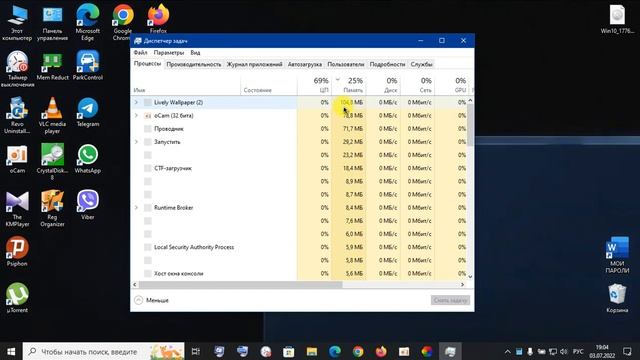The width and height of the screenshot is (640, 360).
Task: Open Таймер выключения desktop icon
Action: (x=17, y=69)
